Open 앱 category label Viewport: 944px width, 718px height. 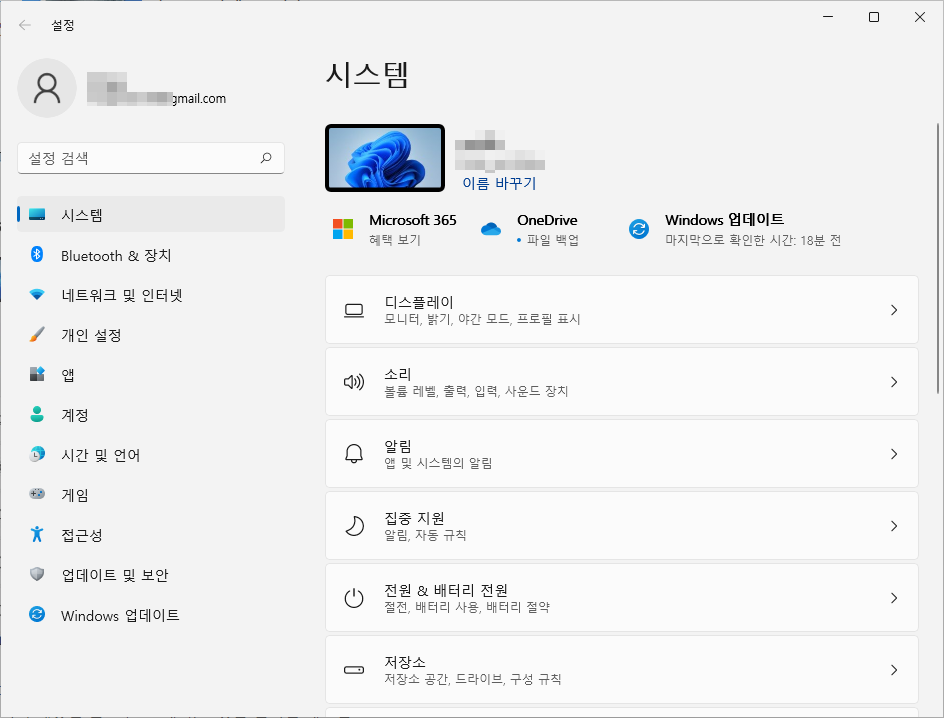[x=68, y=375]
